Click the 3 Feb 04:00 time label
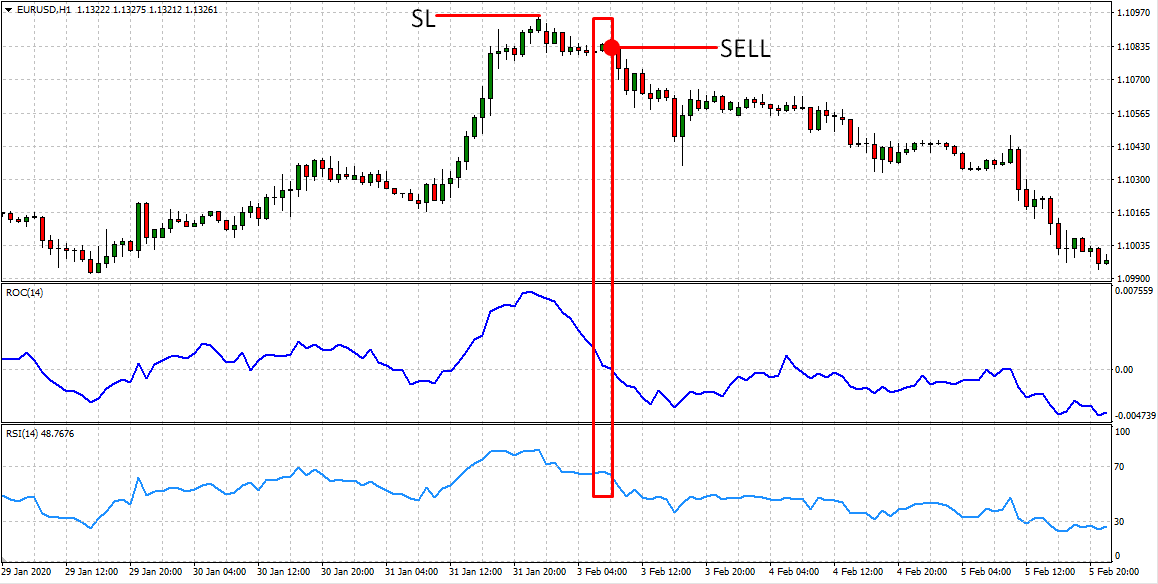Image resolution: width=1158 pixels, height=584 pixels. point(605,573)
